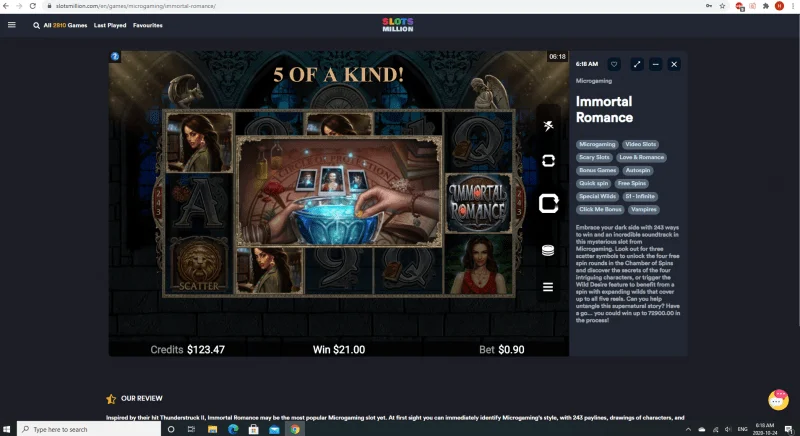The image size is (800, 436).
Task: Go to Last Played games
Action: 110,25
